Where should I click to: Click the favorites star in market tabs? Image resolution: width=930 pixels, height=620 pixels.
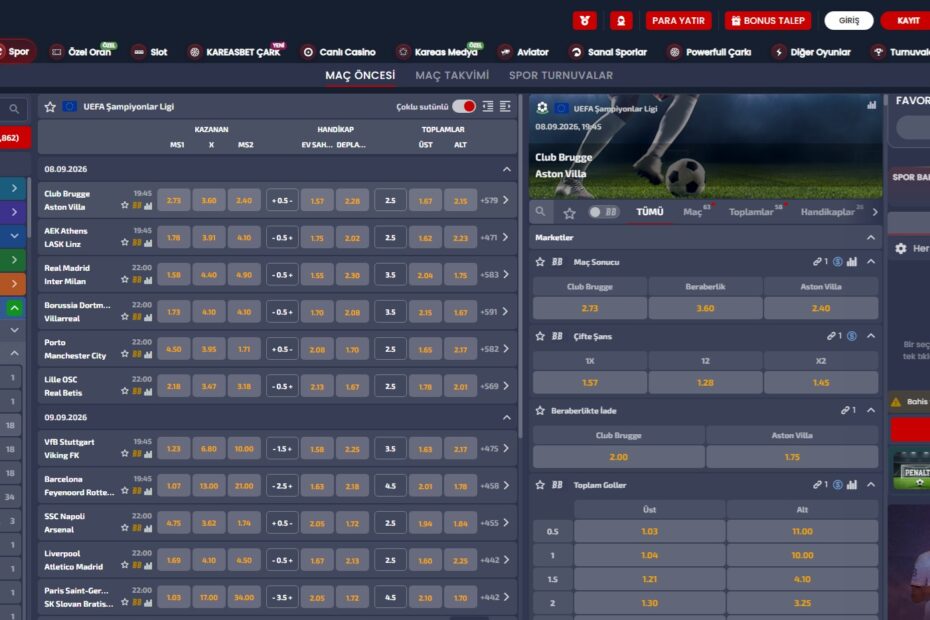(x=569, y=213)
